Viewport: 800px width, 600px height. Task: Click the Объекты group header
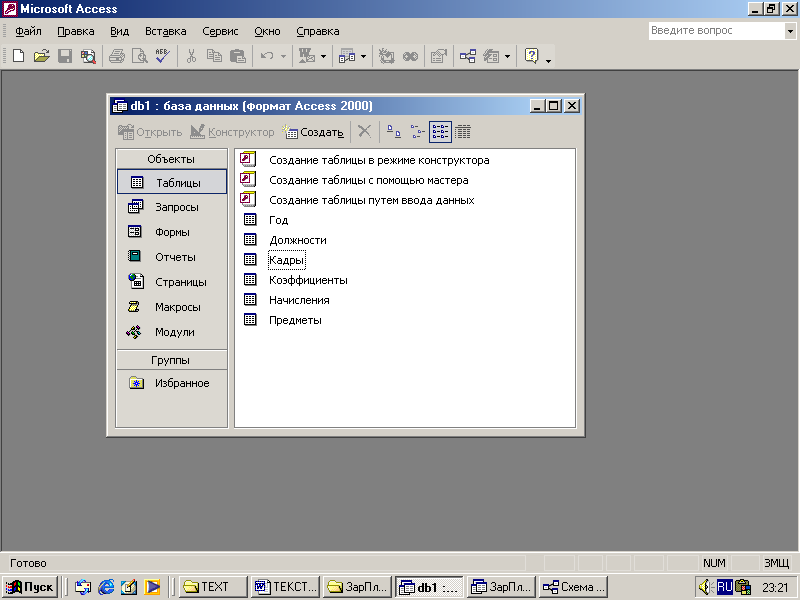coord(171,159)
